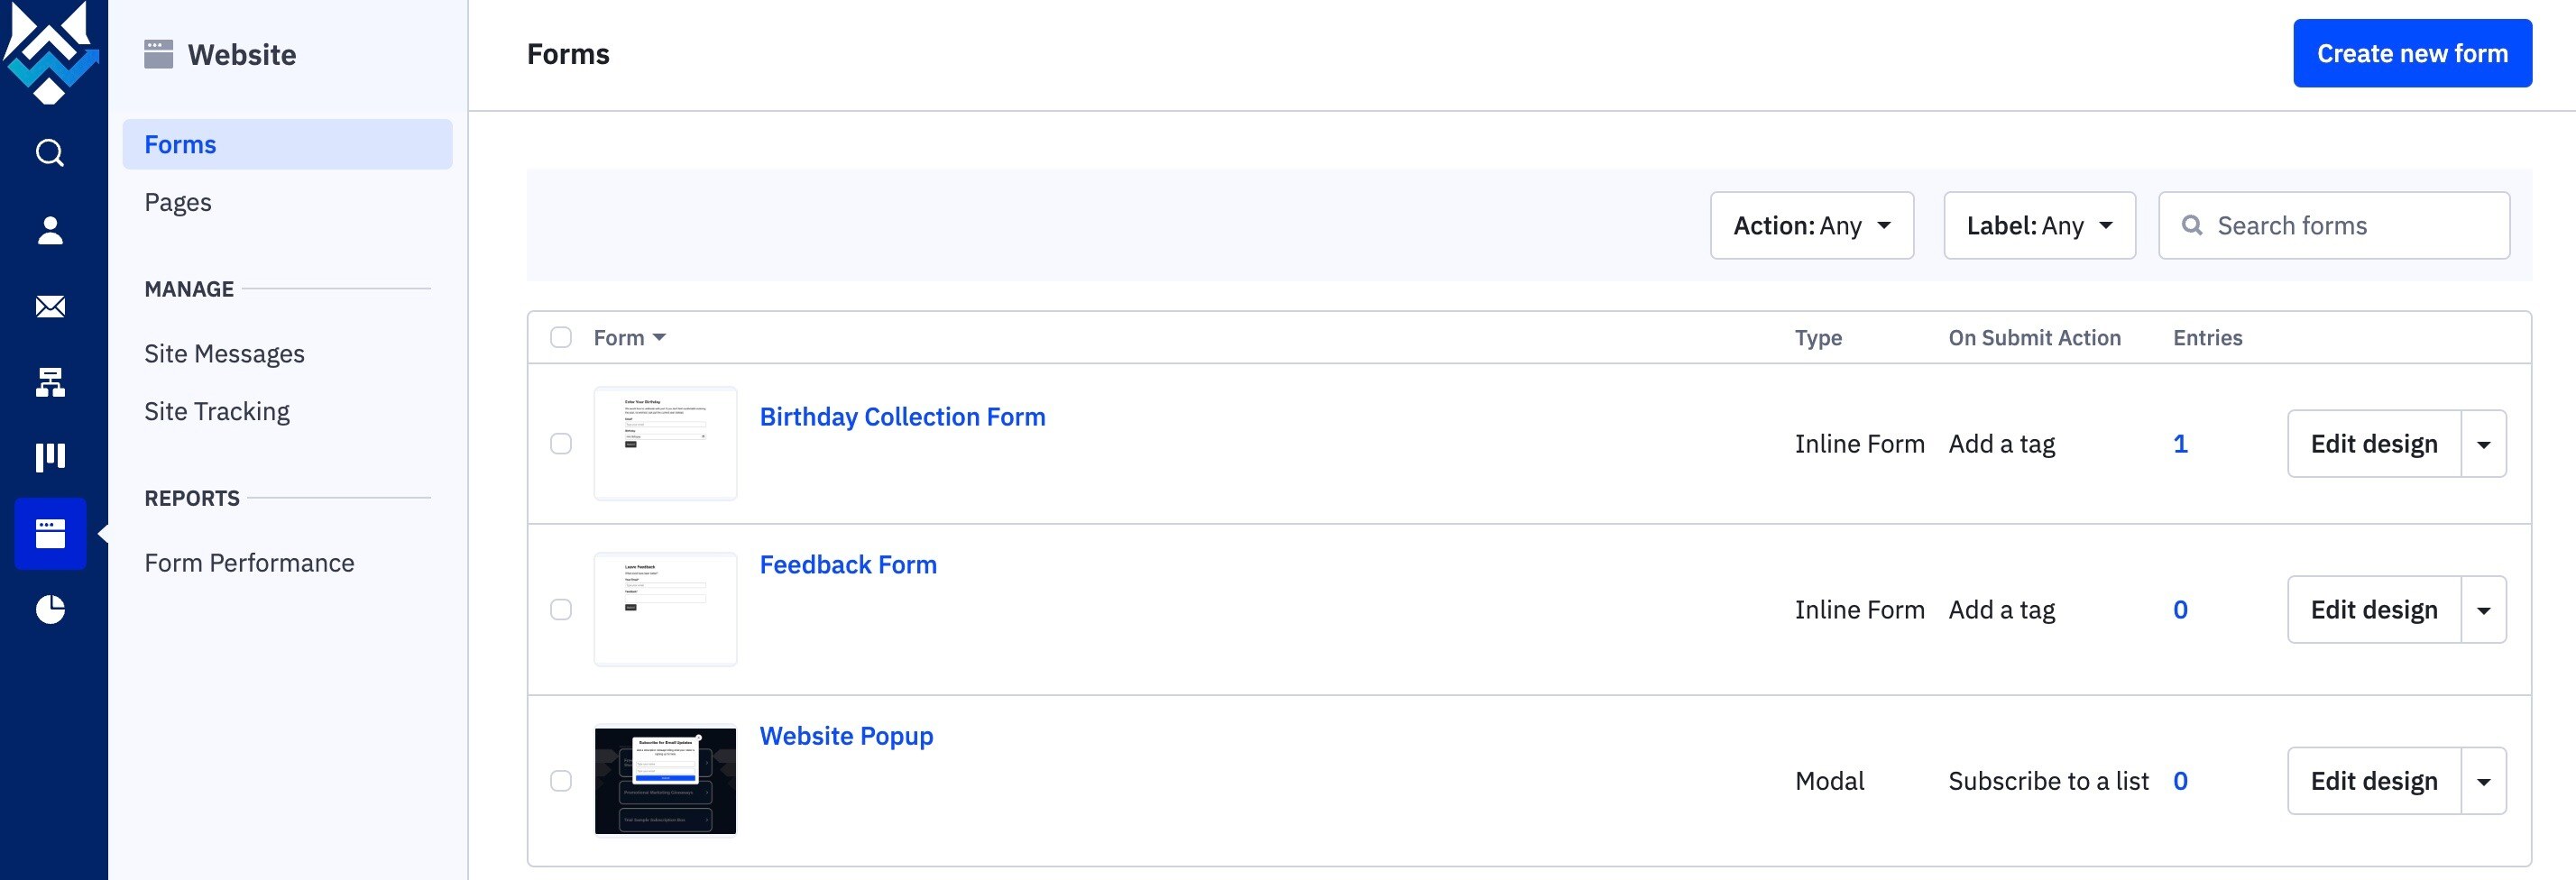Image resolution: width=2576 pixels, height=880 pixels.
Task: Select the Website icon in navigation
Action: pyautogui.click(x=50, y=533)
